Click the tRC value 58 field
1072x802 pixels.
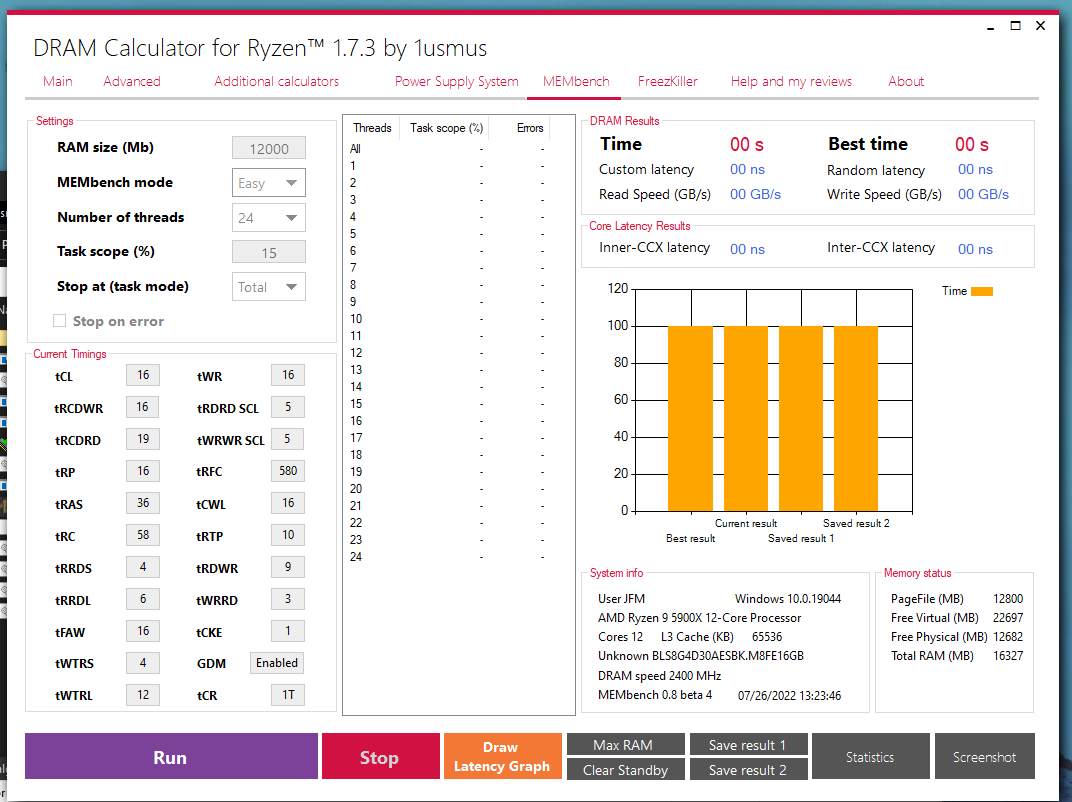(x=143, y=535)
